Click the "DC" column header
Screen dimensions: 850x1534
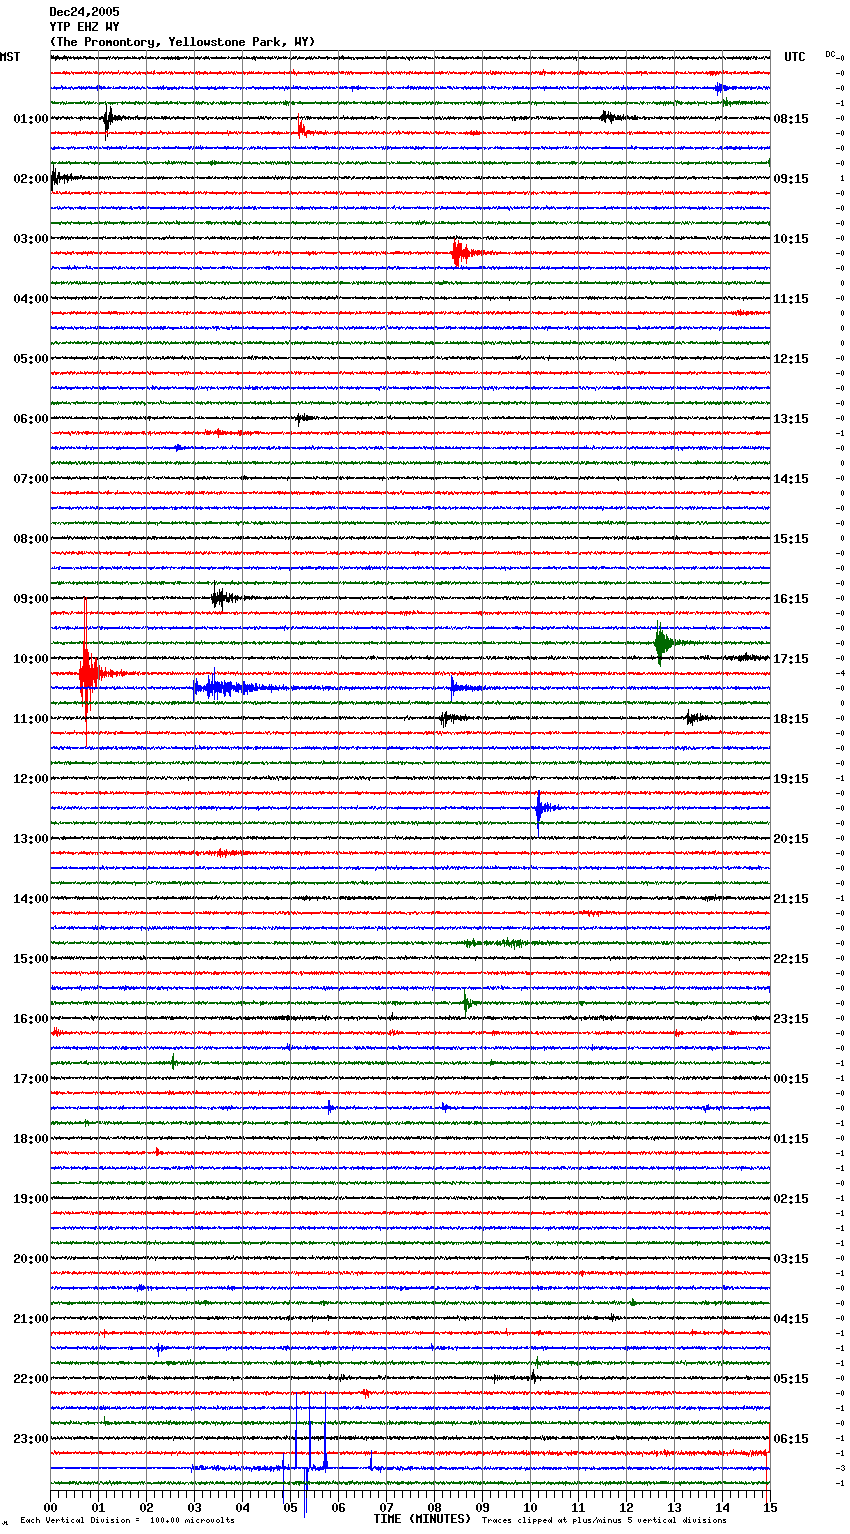(830, 54)
